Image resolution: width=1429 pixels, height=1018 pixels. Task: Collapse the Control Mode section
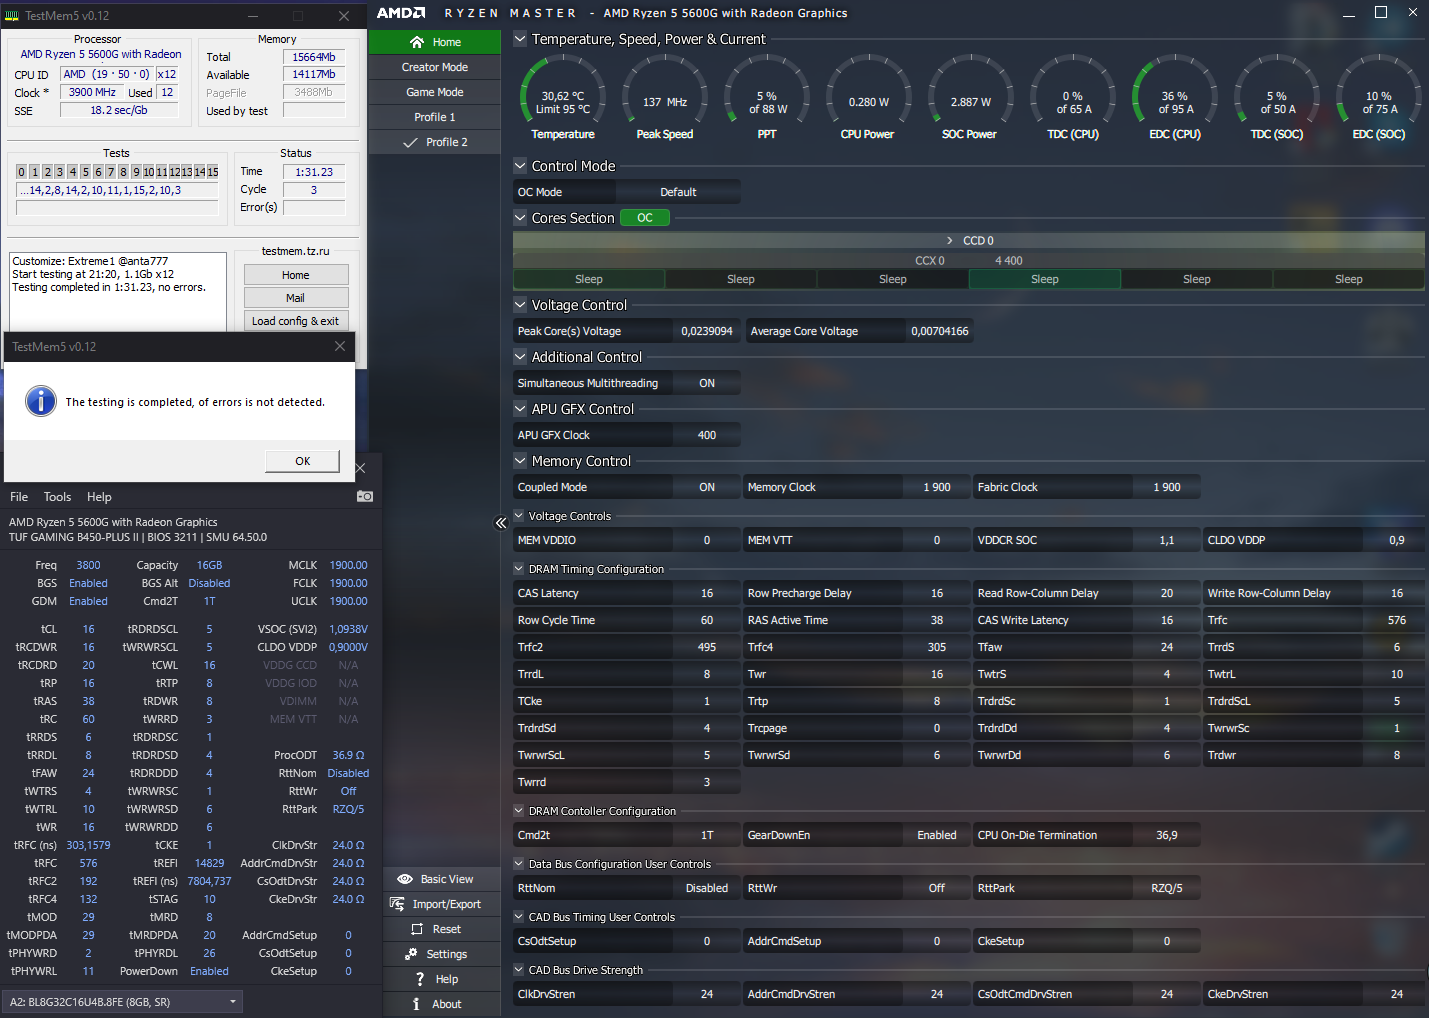520,166
